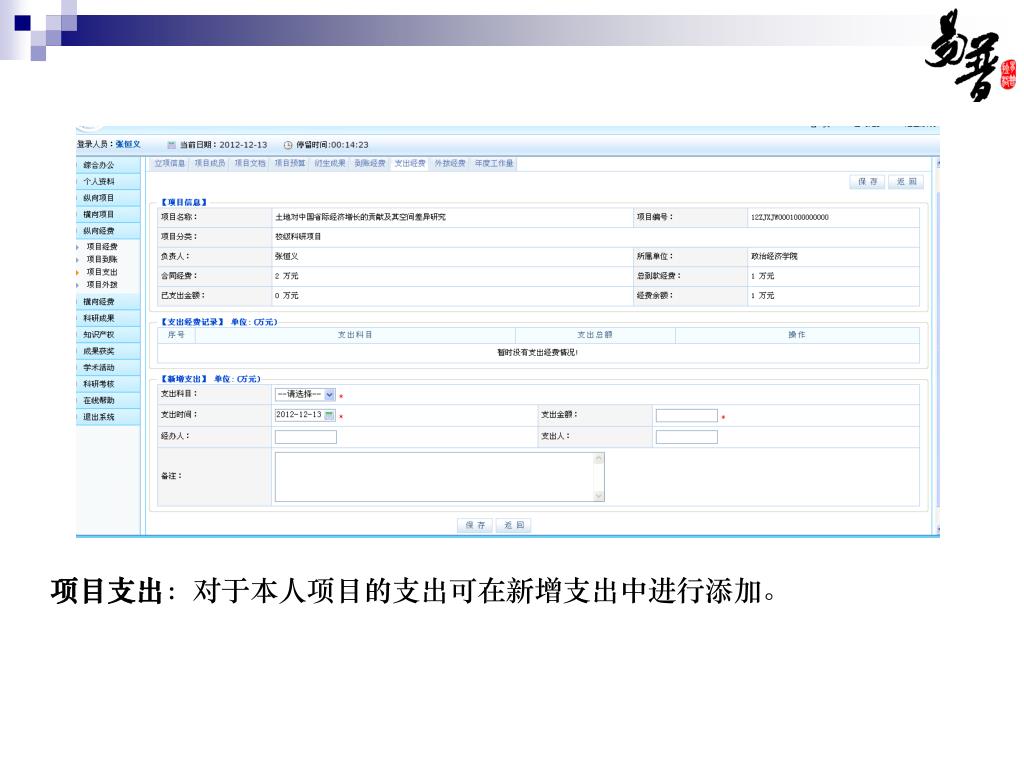
Task: Open the date picker icon in 支出时间
Action: tap(330, 415)
